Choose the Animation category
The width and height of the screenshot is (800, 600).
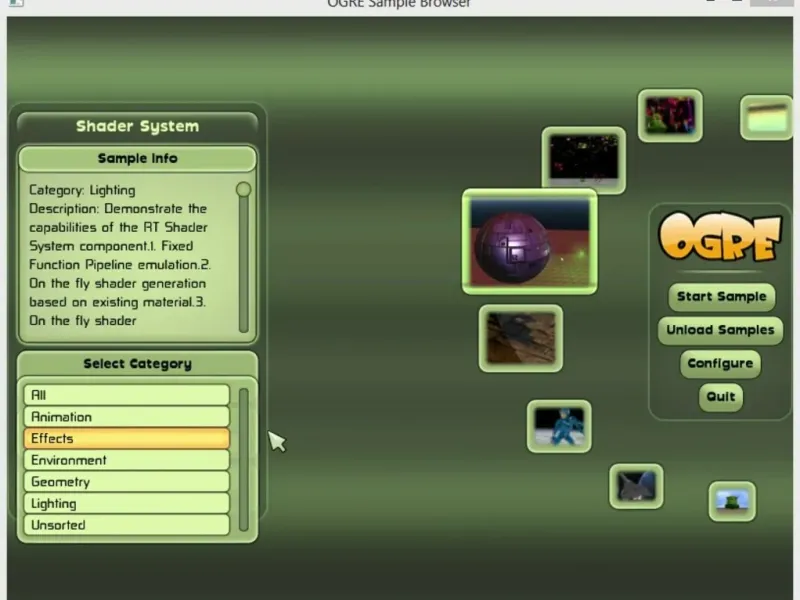tap(127, 417)
